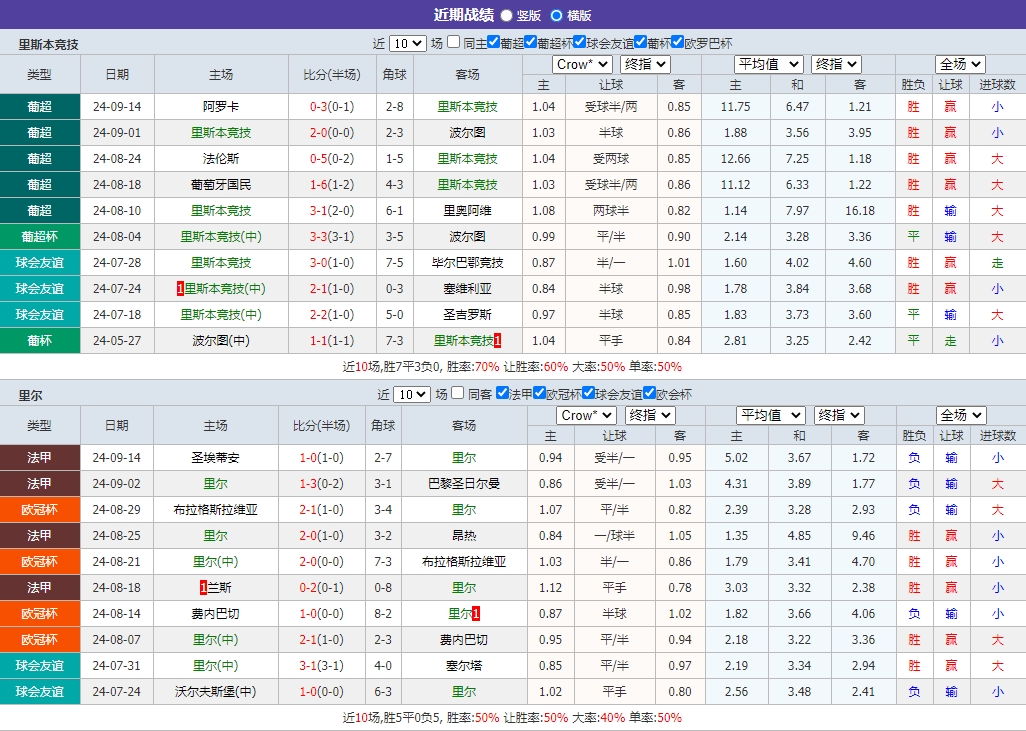Screen dimensions: 1026x731
Task: Select the 横版 layout radio button
Action: tap(555, 15)
